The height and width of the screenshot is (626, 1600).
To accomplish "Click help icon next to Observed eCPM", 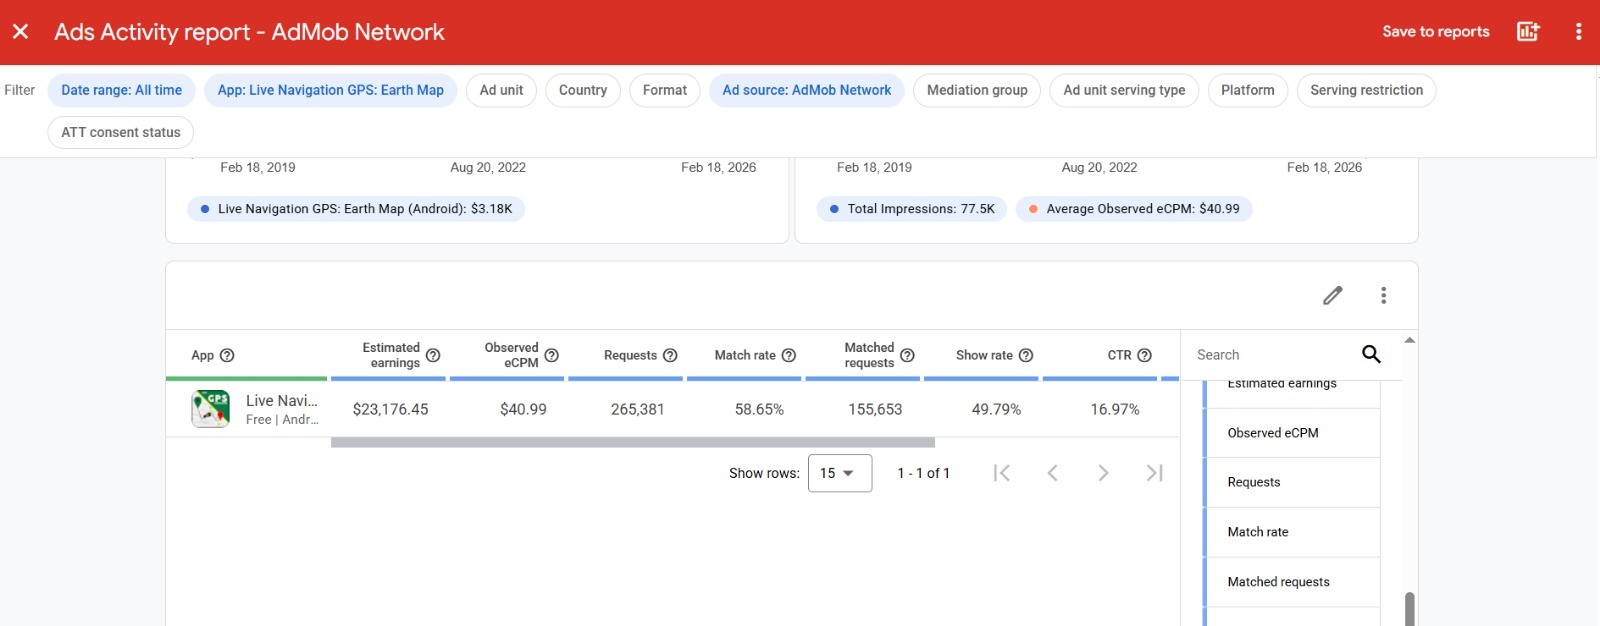I will 551,355.
